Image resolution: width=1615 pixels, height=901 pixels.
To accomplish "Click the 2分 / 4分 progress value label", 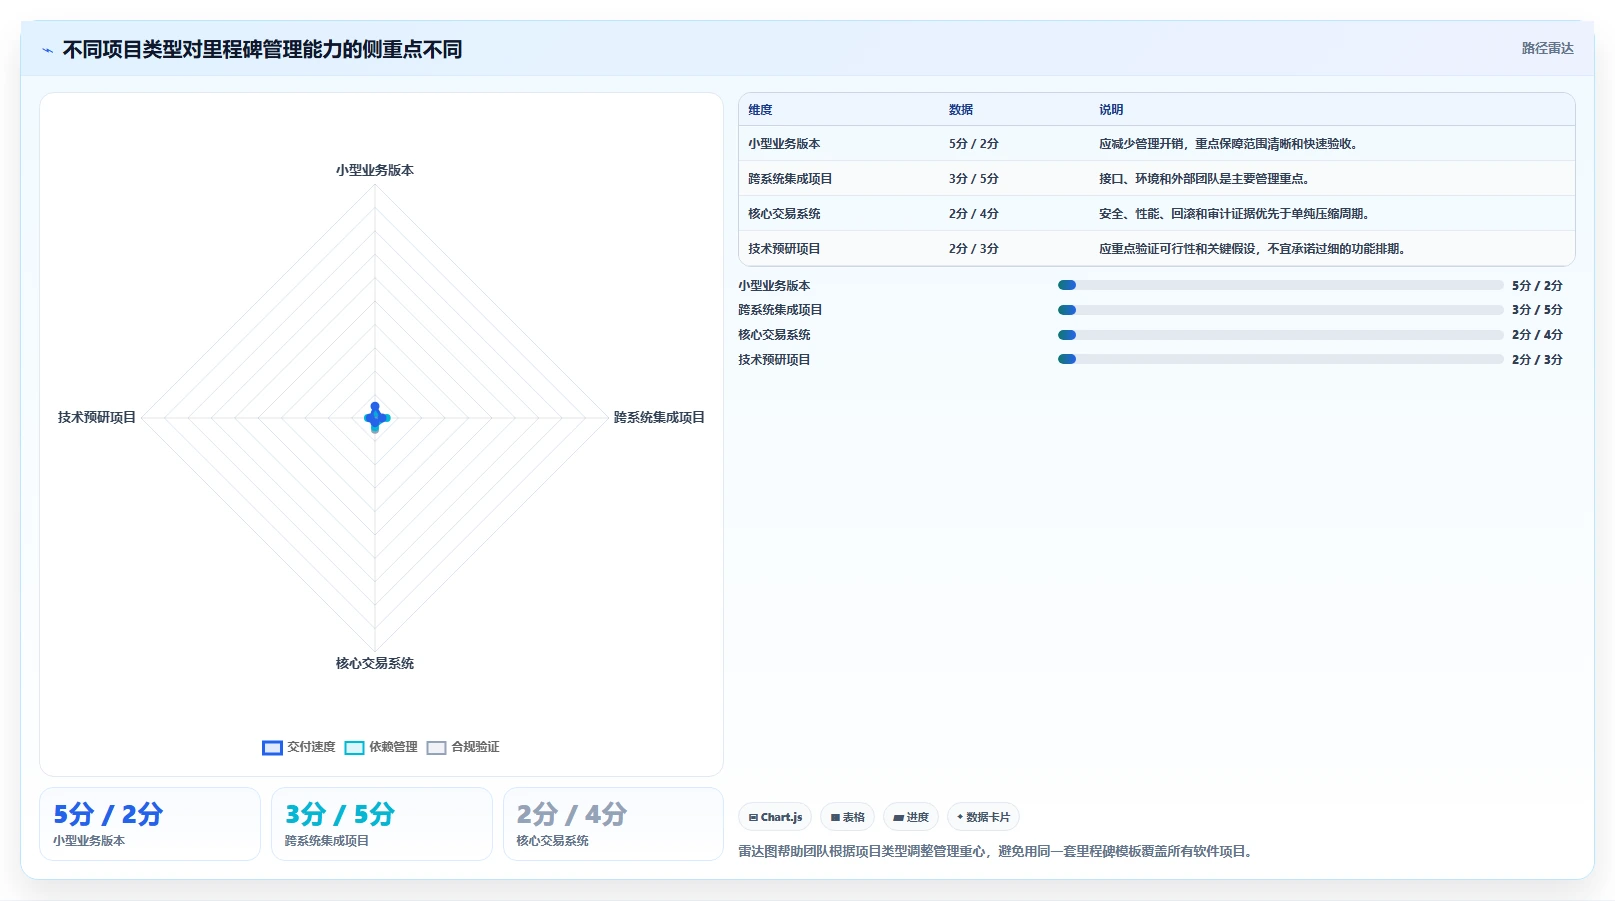I will (x=1537, y=335).
